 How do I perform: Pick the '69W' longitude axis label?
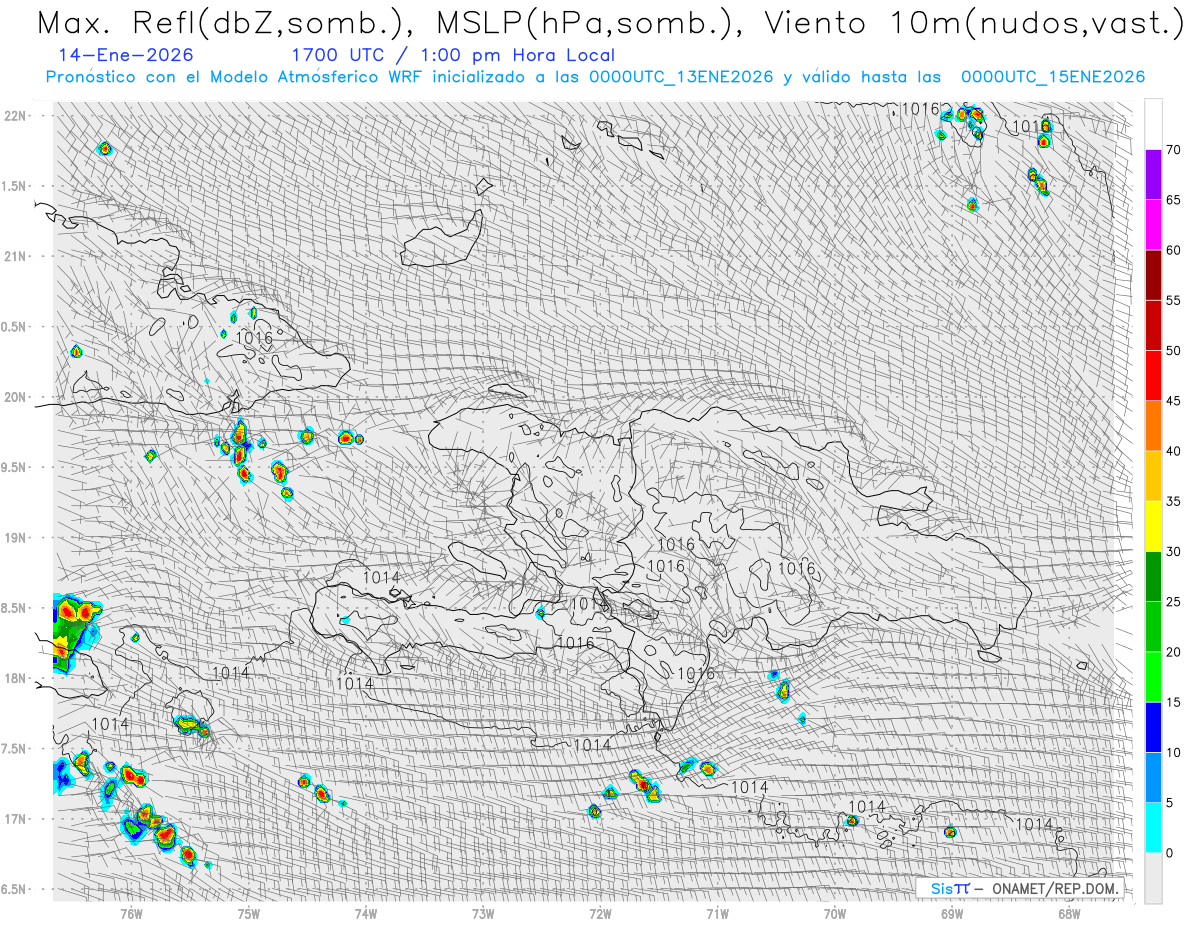click(952, 912)
